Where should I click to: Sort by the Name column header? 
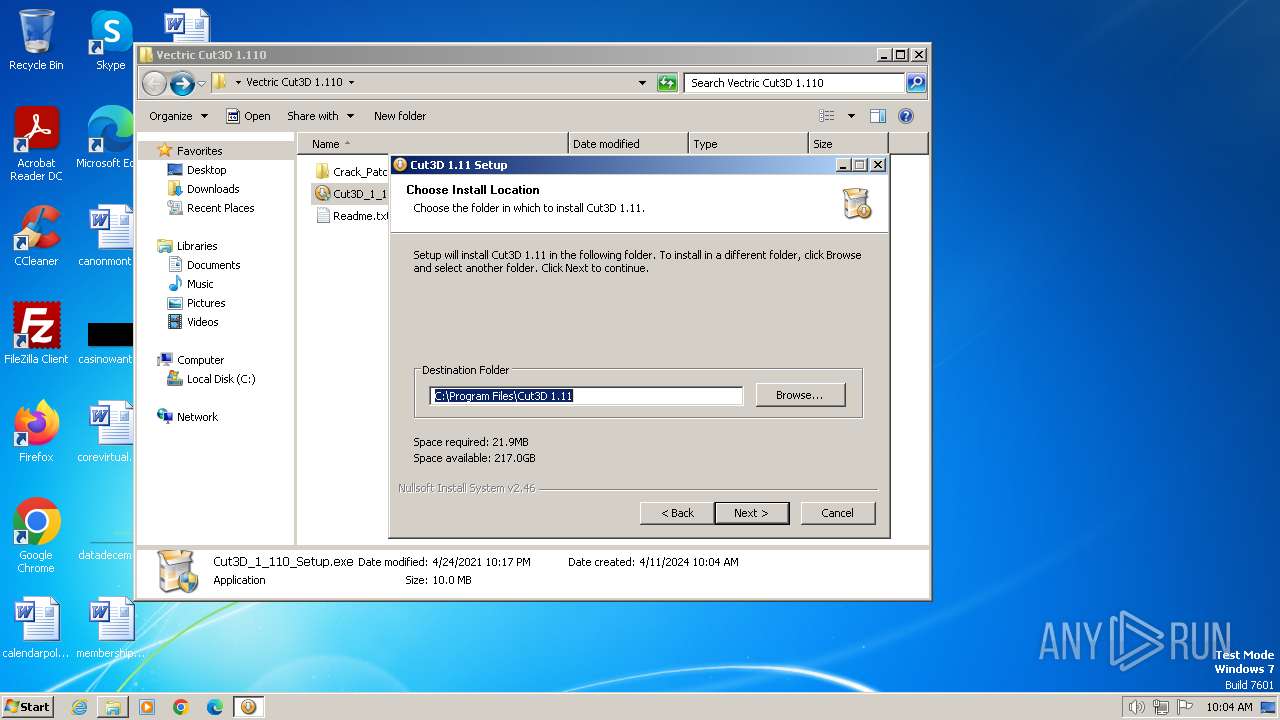[x=432, y=144]
